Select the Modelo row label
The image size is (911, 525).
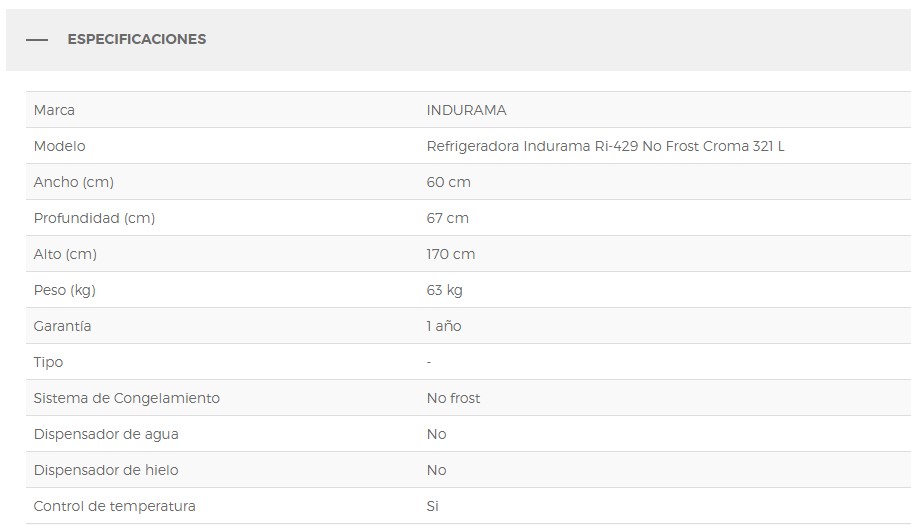coord(60,146)
